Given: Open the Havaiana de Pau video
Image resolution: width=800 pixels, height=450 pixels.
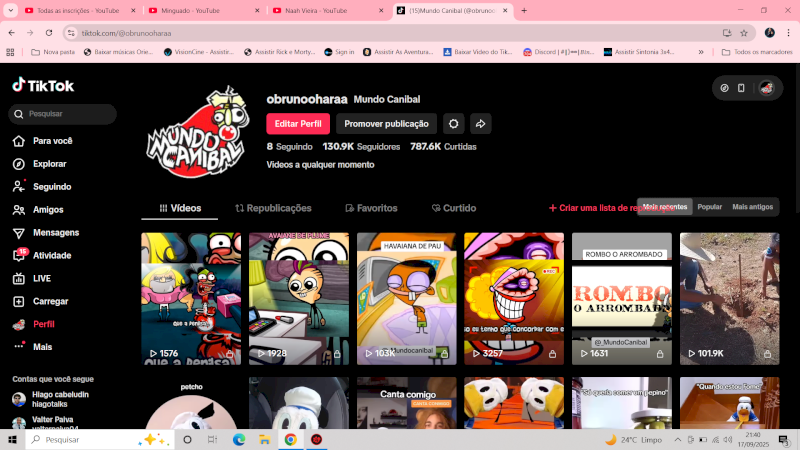Looking at the screenshot, I should [x=407, y=298].
